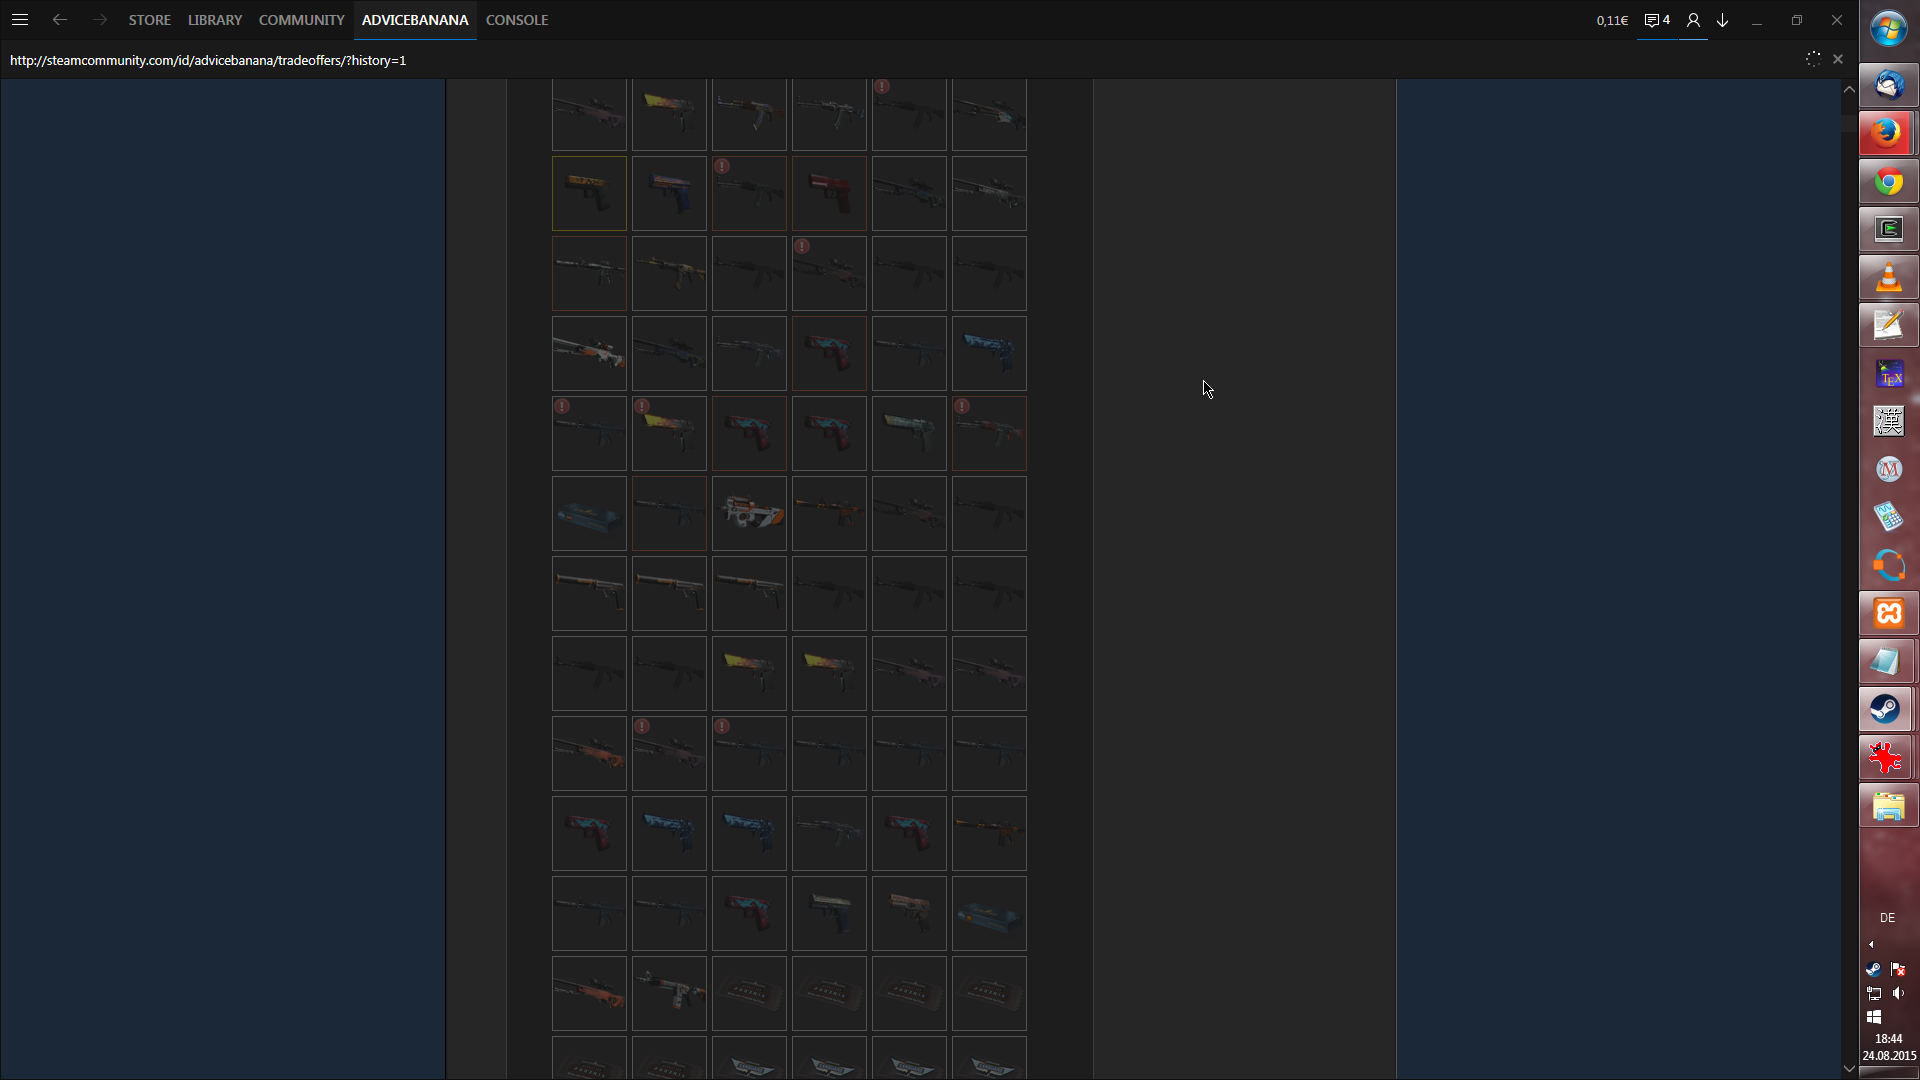Stop page loading with the X icon
This screenshot has height=1080, width=1920.
click(1838, 60)
